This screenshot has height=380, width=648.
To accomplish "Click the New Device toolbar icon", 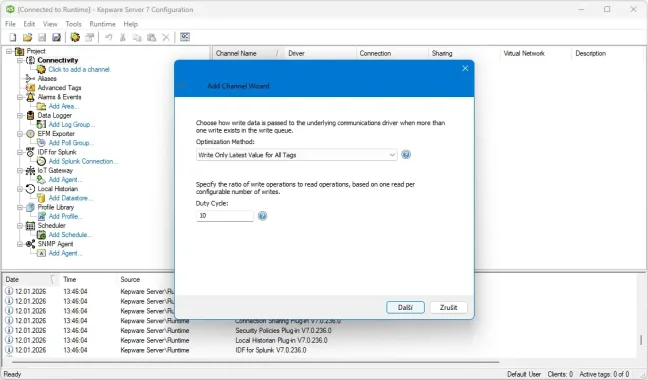I will pos(89,38).
